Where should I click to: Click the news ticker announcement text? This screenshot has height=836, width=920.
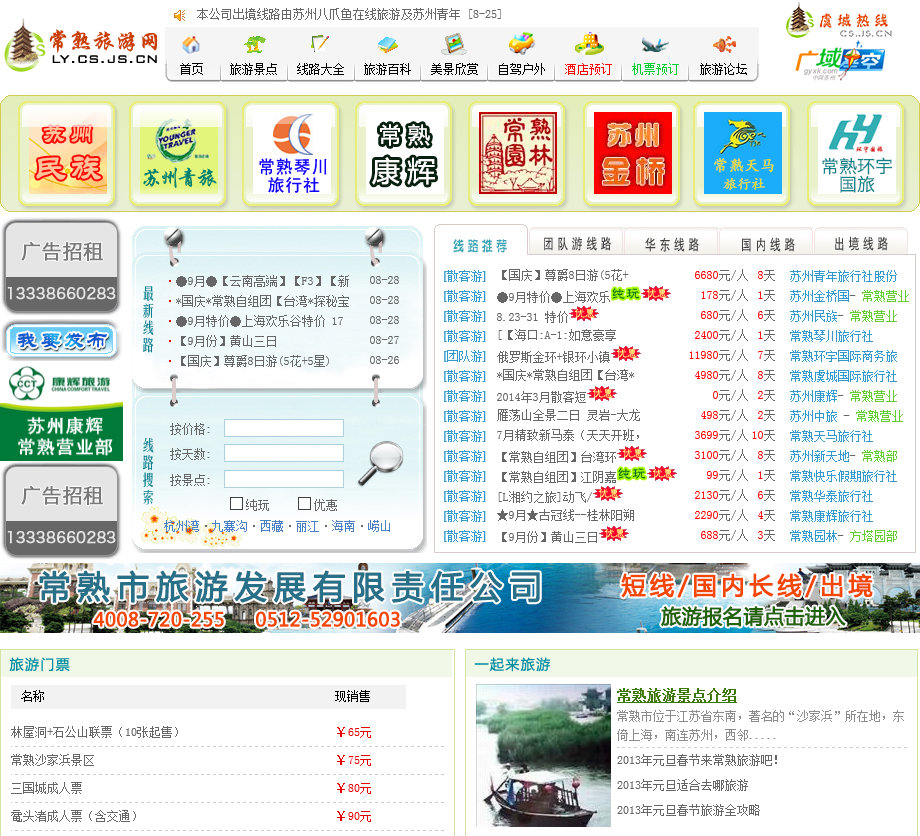point(349,14)
